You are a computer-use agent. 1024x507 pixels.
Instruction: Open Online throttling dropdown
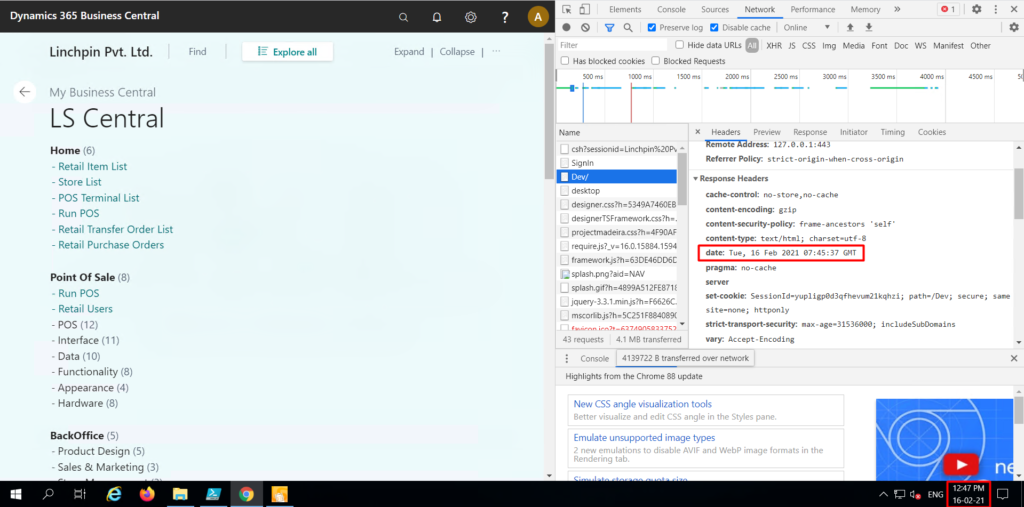pyautogui.click(x=807, y=27)
